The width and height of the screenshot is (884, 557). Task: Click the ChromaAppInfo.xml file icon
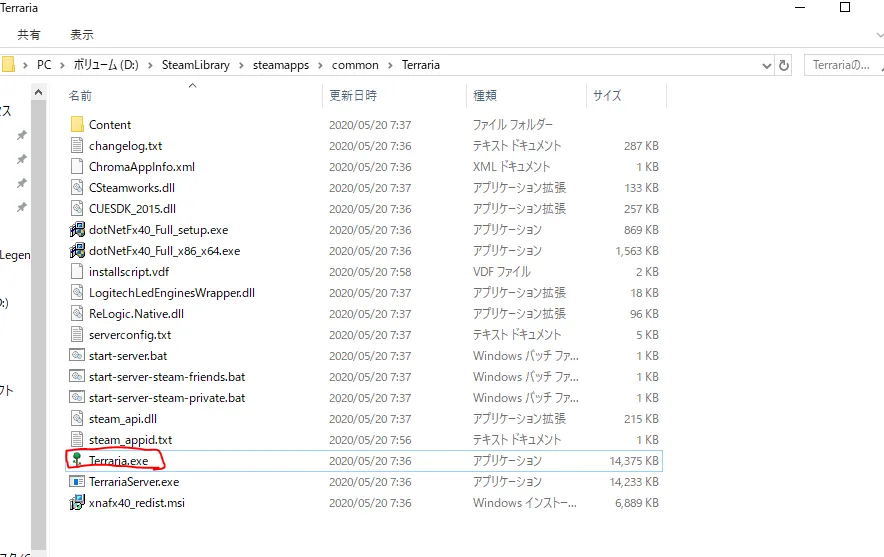click(77, 166)
